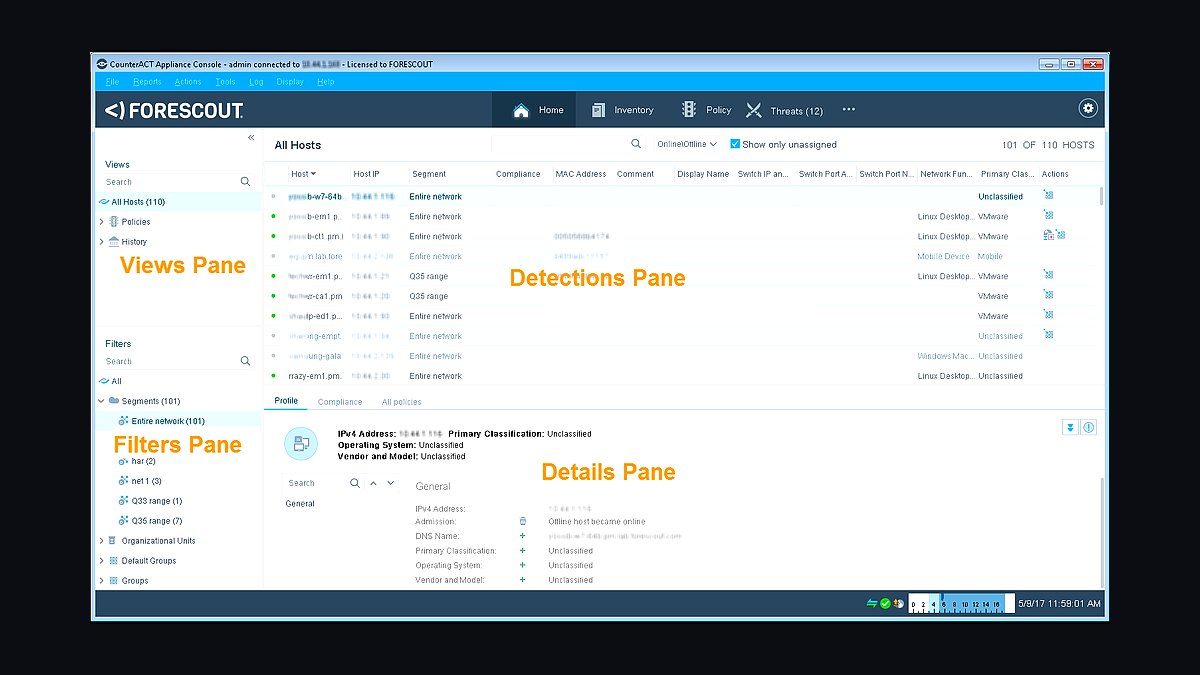Click the plus icon beside Primary Classification

point(522,551)
